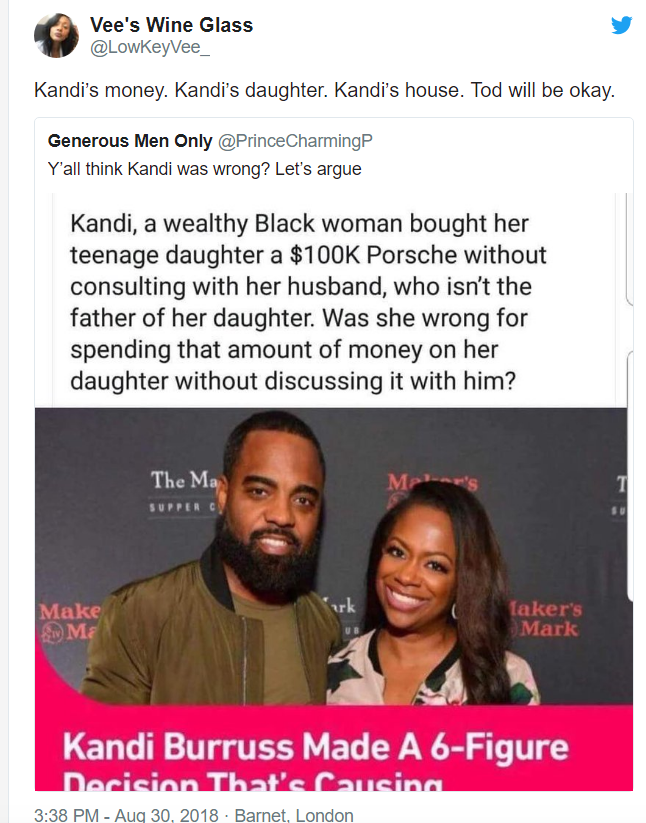Click the Maker's Mark logo right of the woman

(x=546, y=619)
